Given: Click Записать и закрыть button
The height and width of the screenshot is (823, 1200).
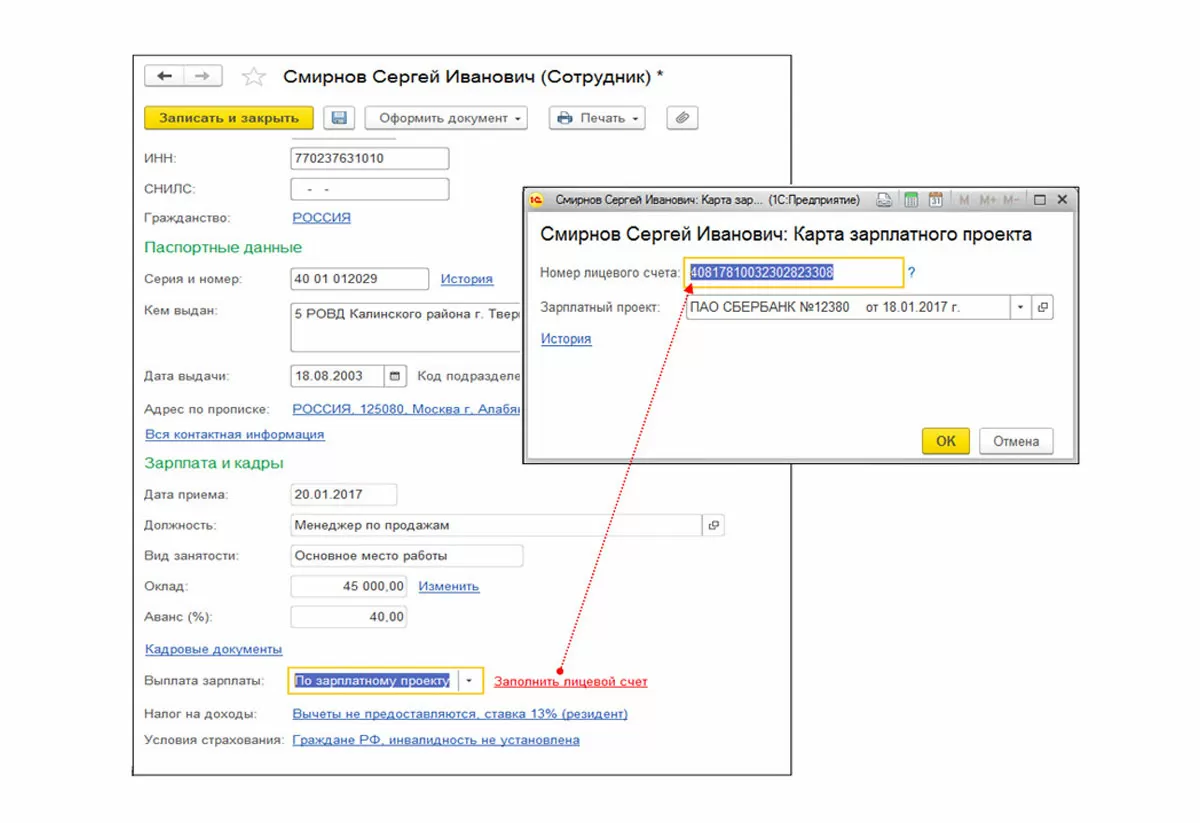Looking at the screenshot, I should coord(229,118).
